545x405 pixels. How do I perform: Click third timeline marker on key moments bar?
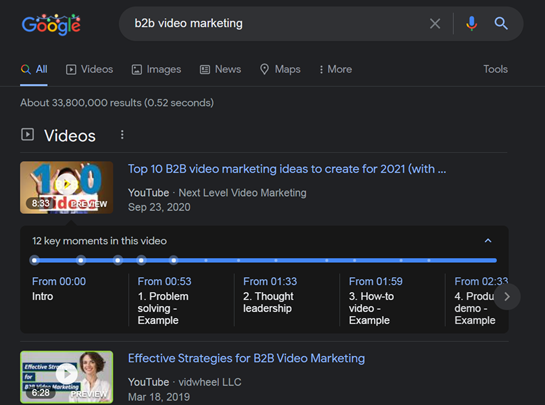click(118, 260)
